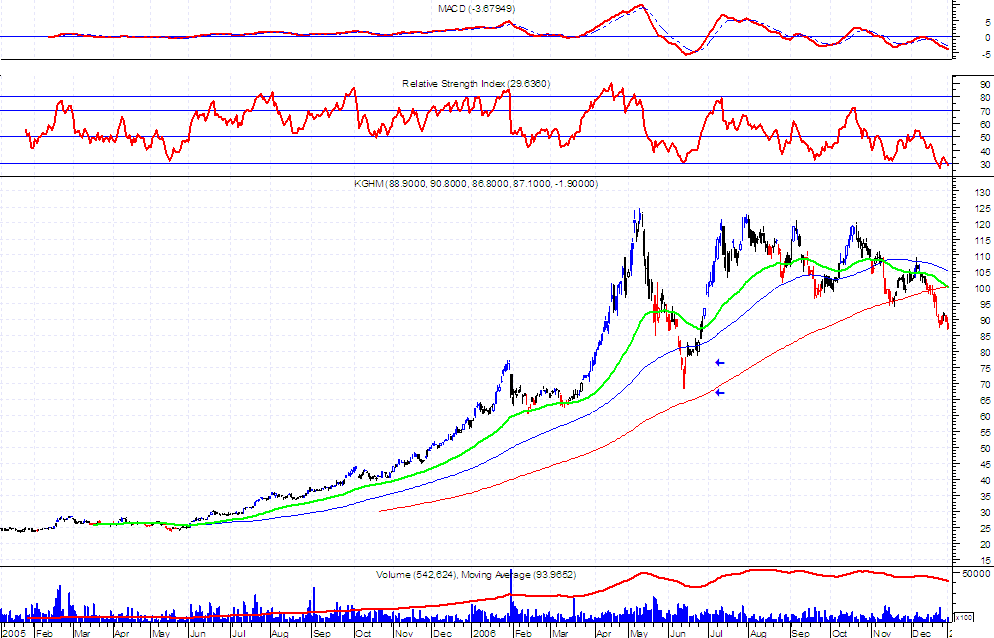Click the 115 price axis label
This screenshot has height=638, width=994.
(x=983, y=241)
